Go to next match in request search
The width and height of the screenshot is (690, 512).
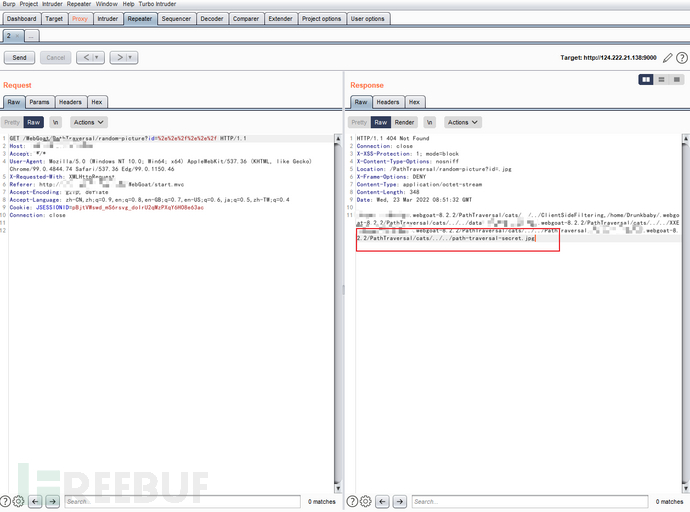tap(52, 501)
